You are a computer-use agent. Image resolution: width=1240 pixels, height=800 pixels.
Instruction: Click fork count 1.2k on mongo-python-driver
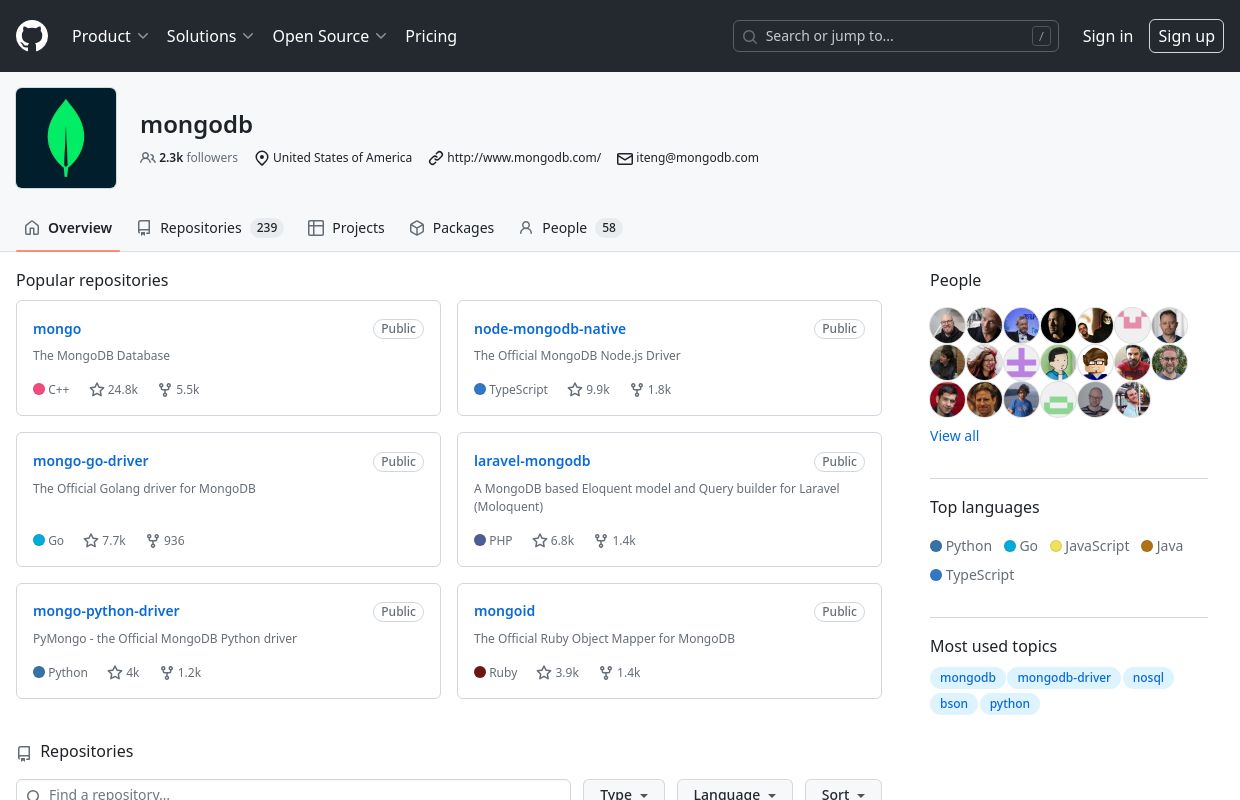[181, 672]
